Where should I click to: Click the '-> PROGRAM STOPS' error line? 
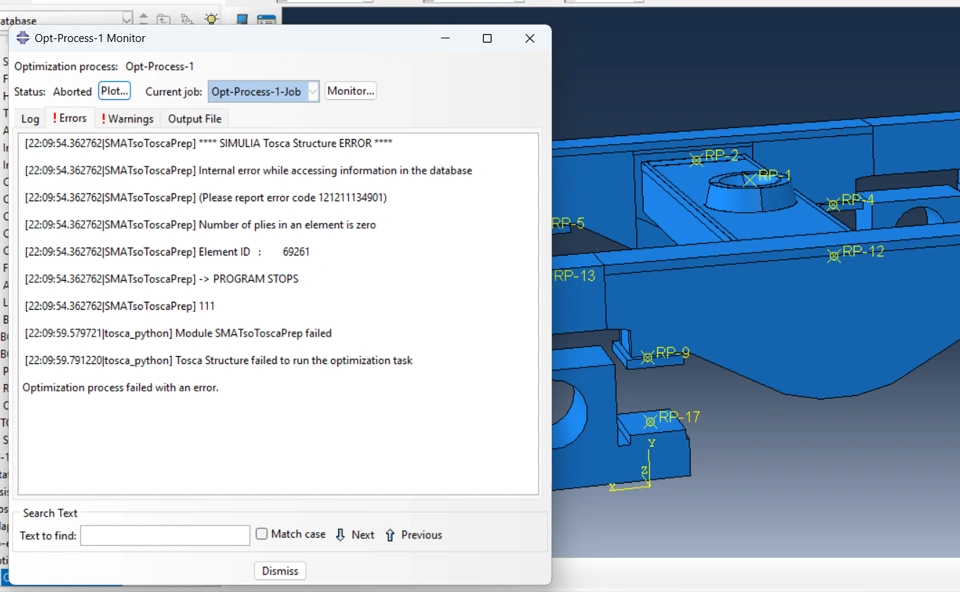[162, 279]
